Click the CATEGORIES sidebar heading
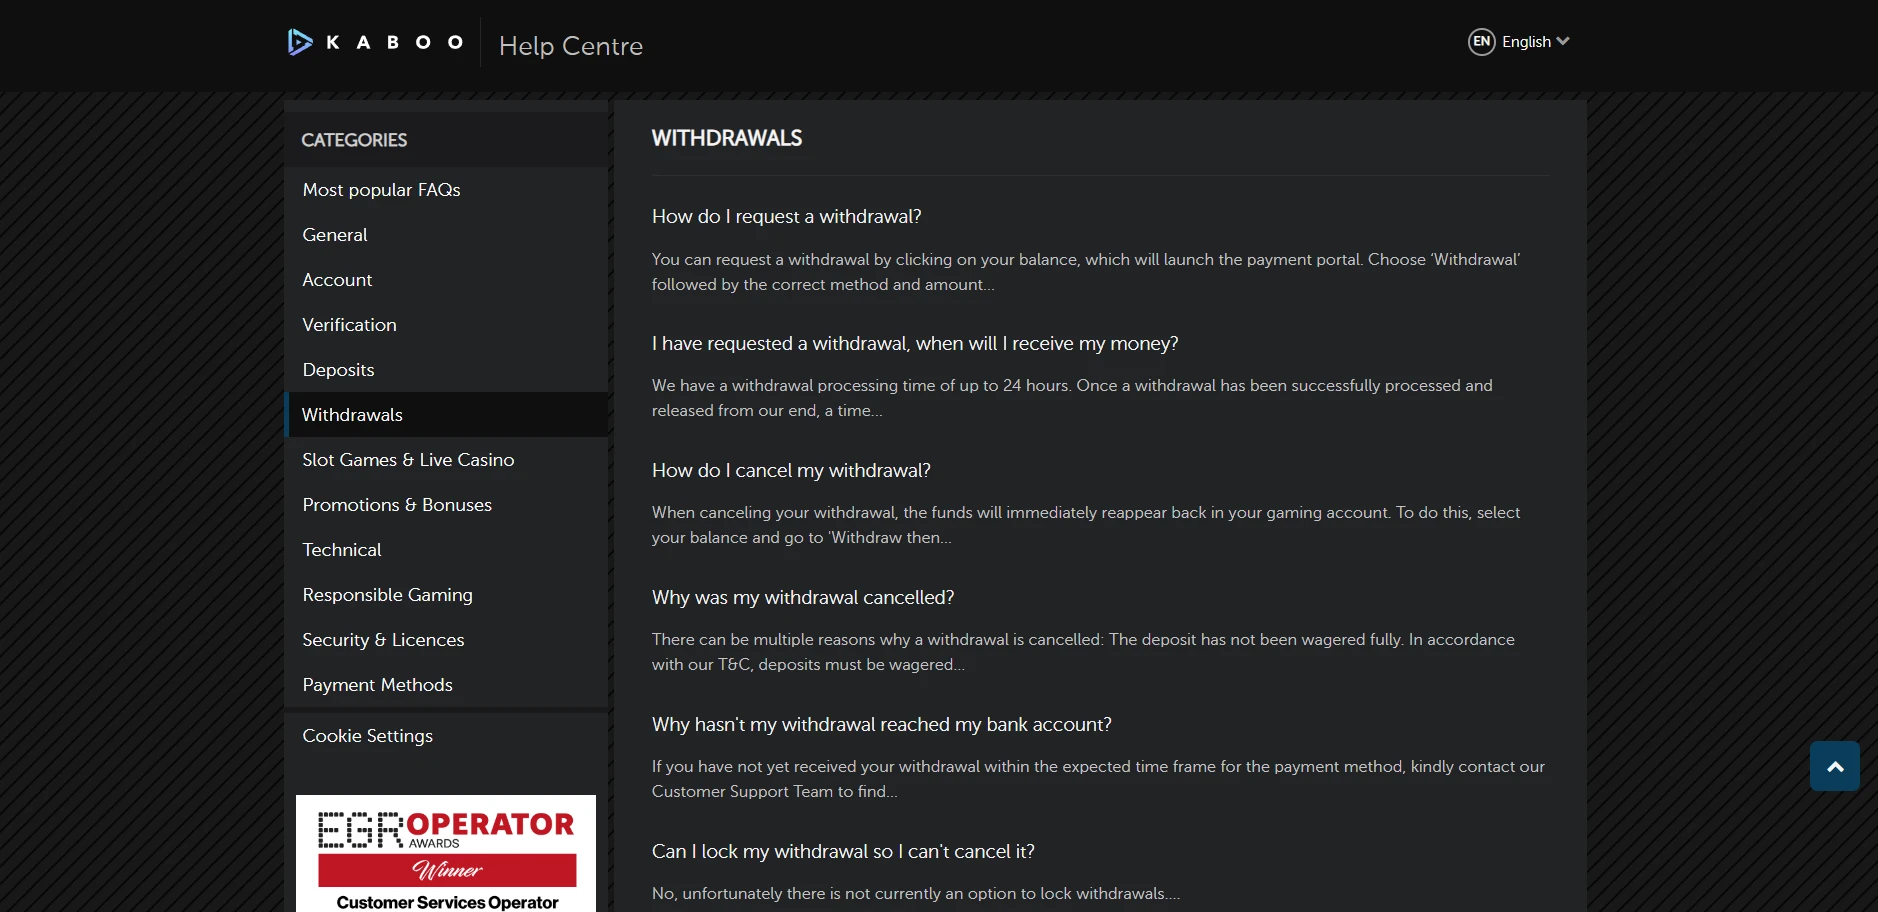Screen dimensions: 1878x912 [354, 140]
